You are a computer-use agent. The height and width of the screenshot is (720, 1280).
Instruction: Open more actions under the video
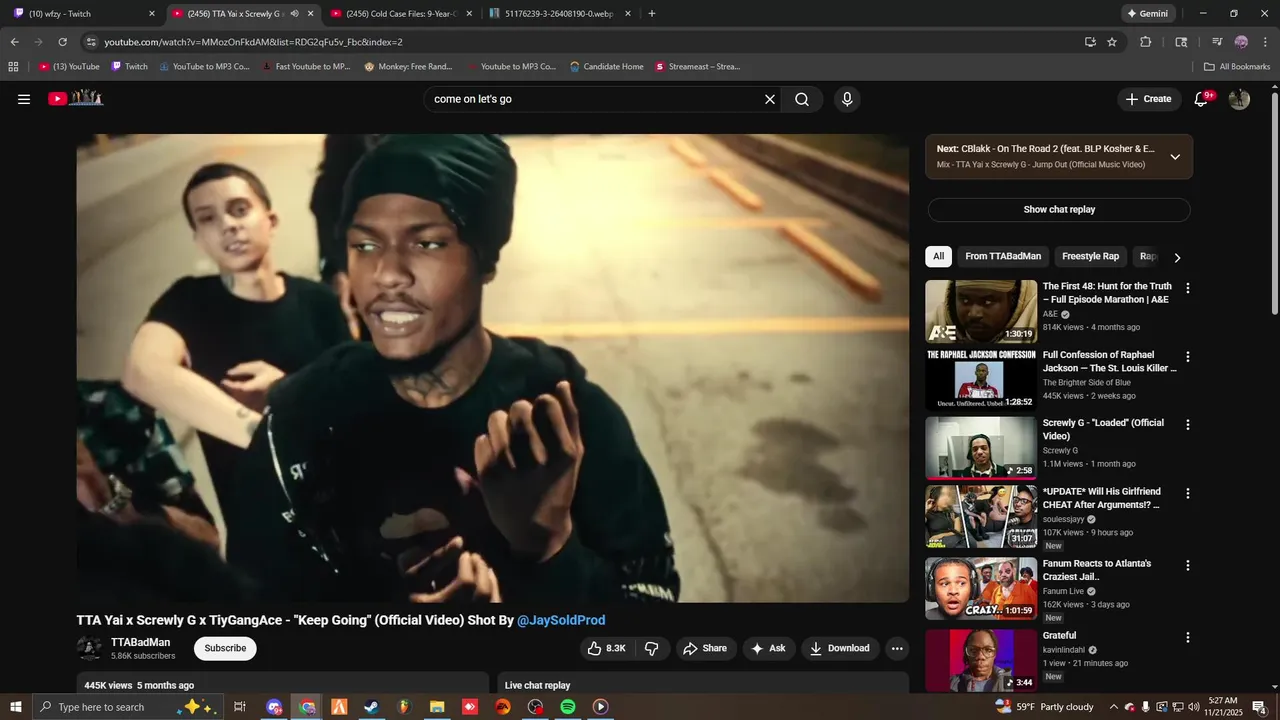coord(897,648)
